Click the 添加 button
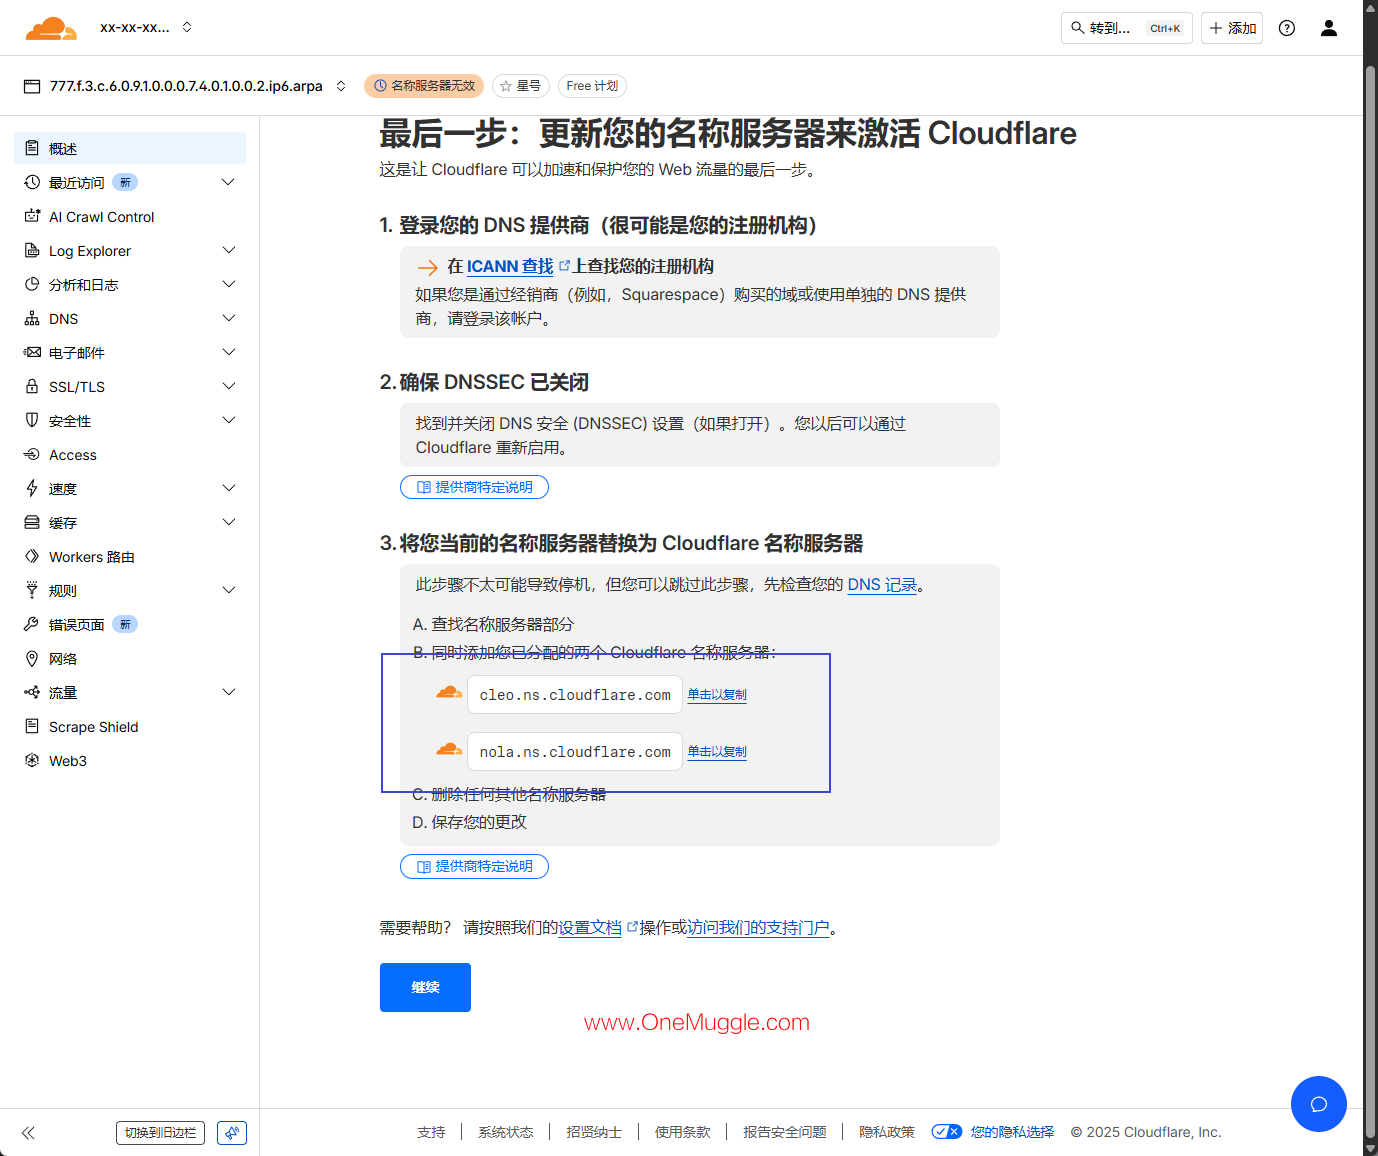 pos(1232,28)
